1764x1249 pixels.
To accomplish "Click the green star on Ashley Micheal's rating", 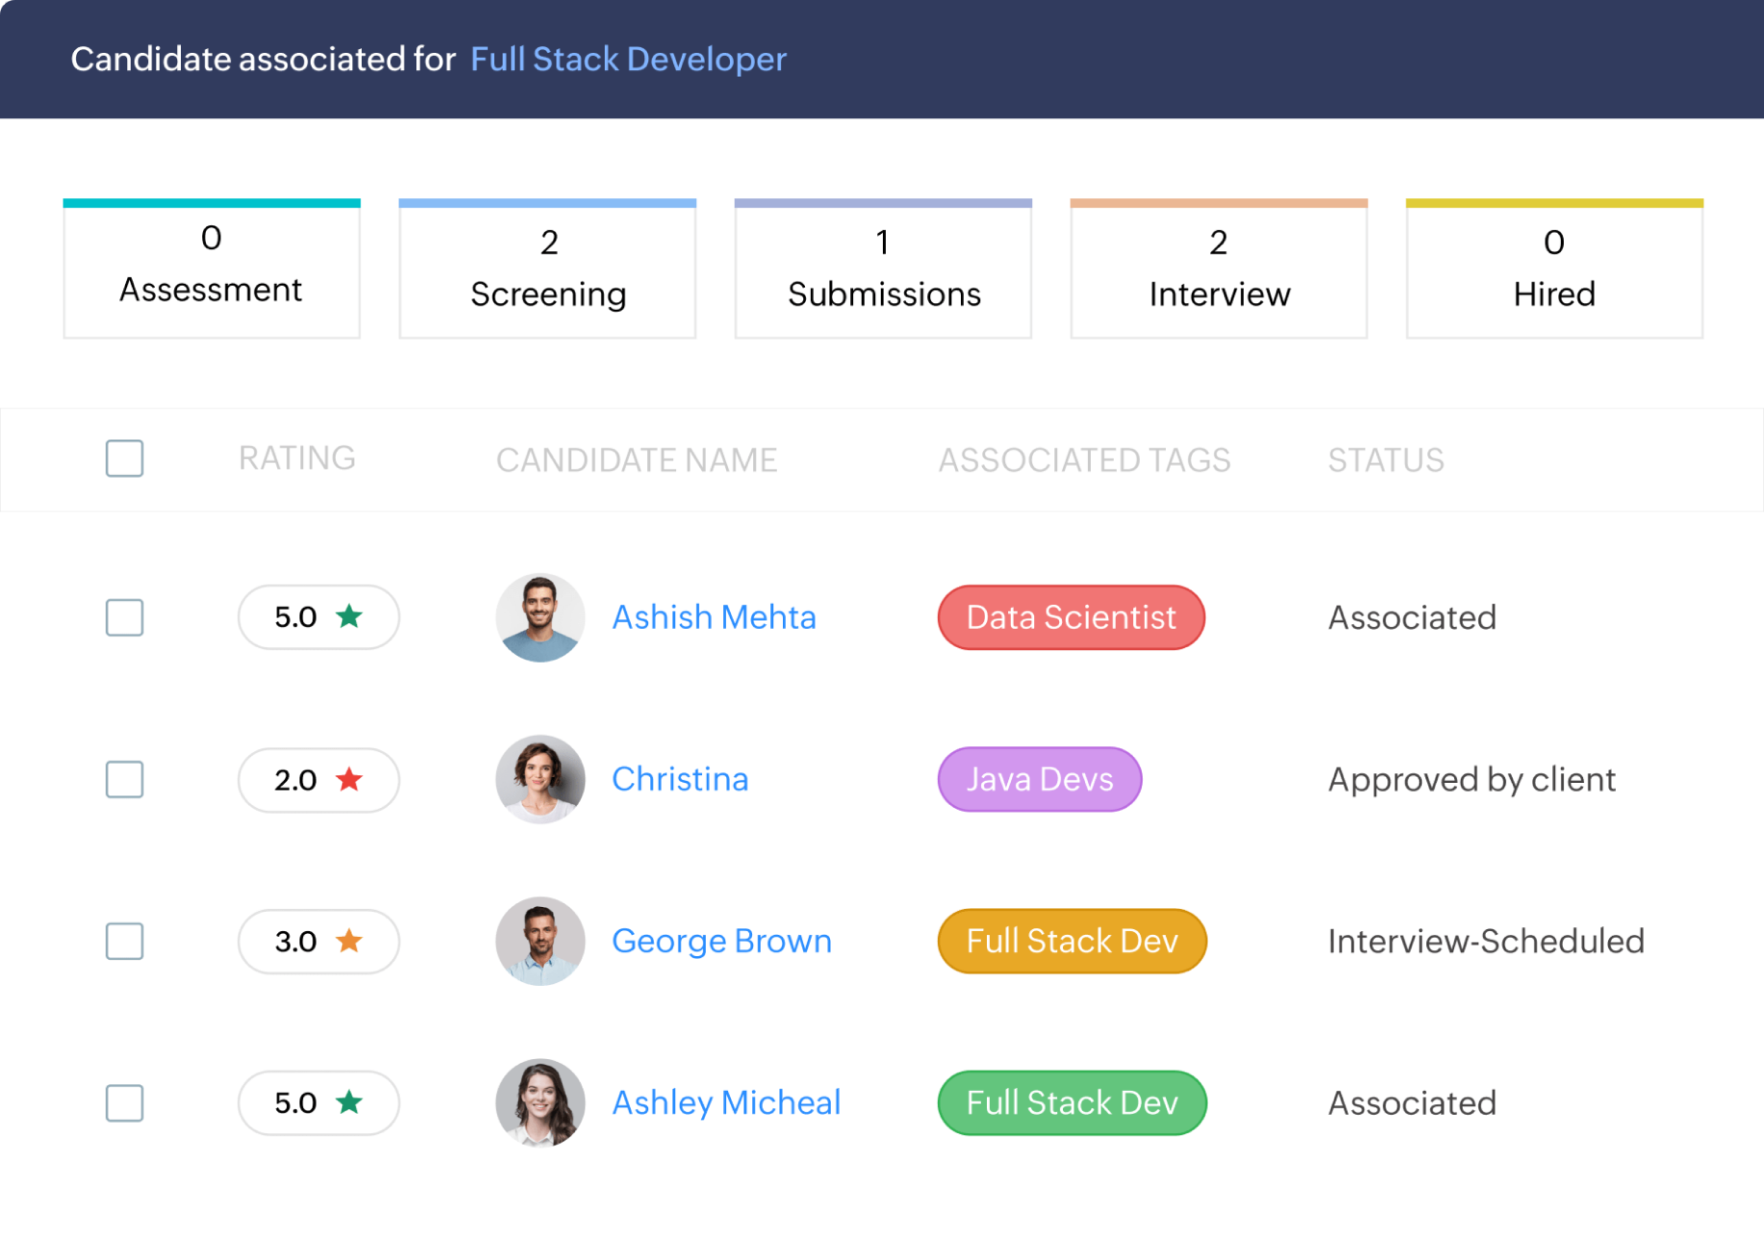I will coord(349,1102).
